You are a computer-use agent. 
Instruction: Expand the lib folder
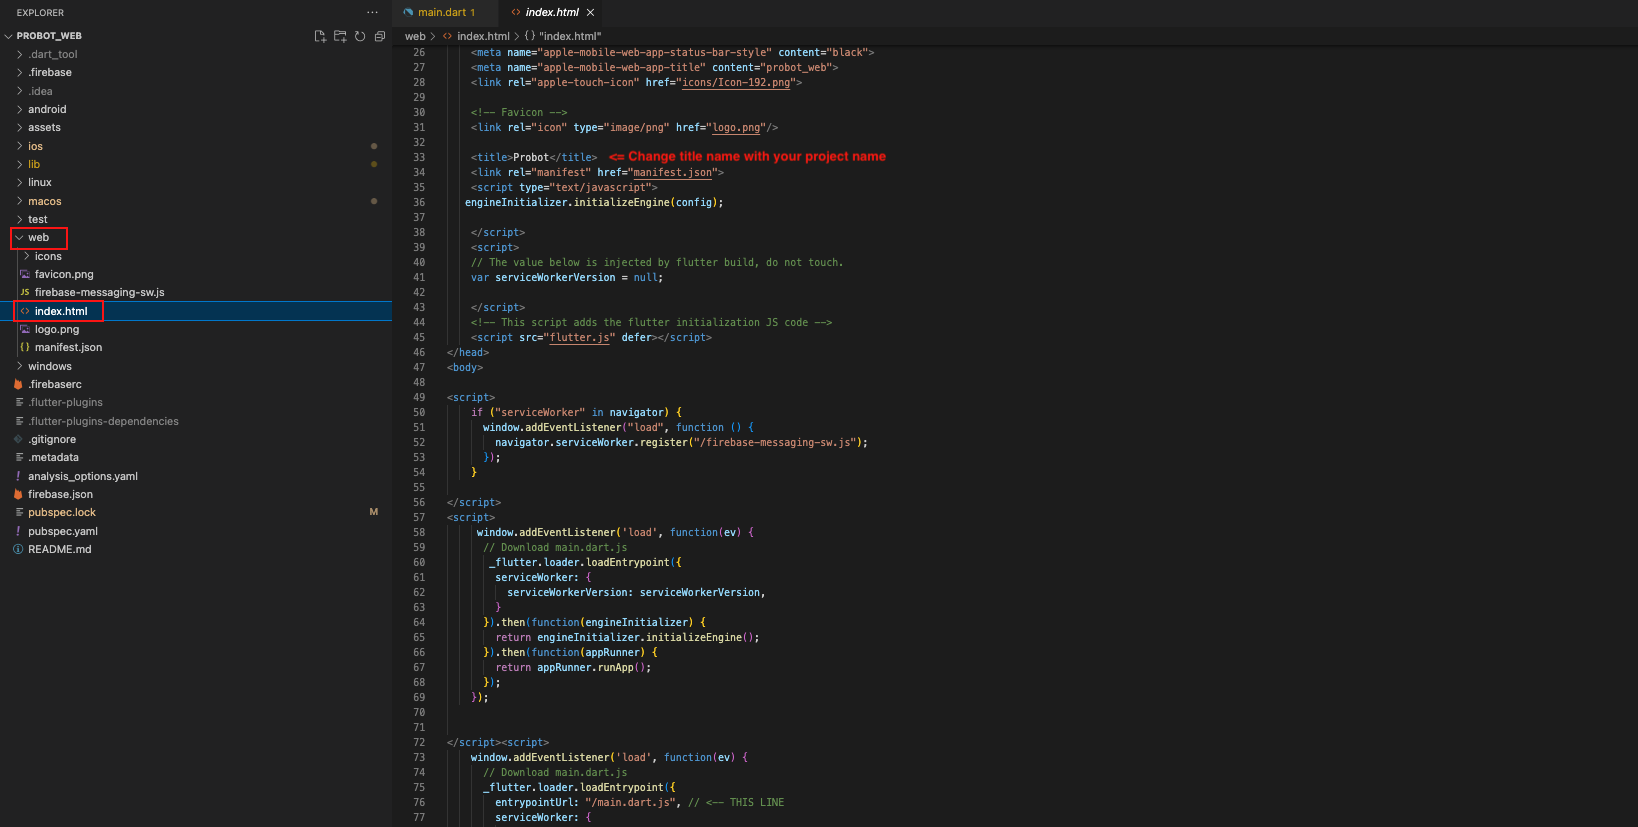[34, 164]
